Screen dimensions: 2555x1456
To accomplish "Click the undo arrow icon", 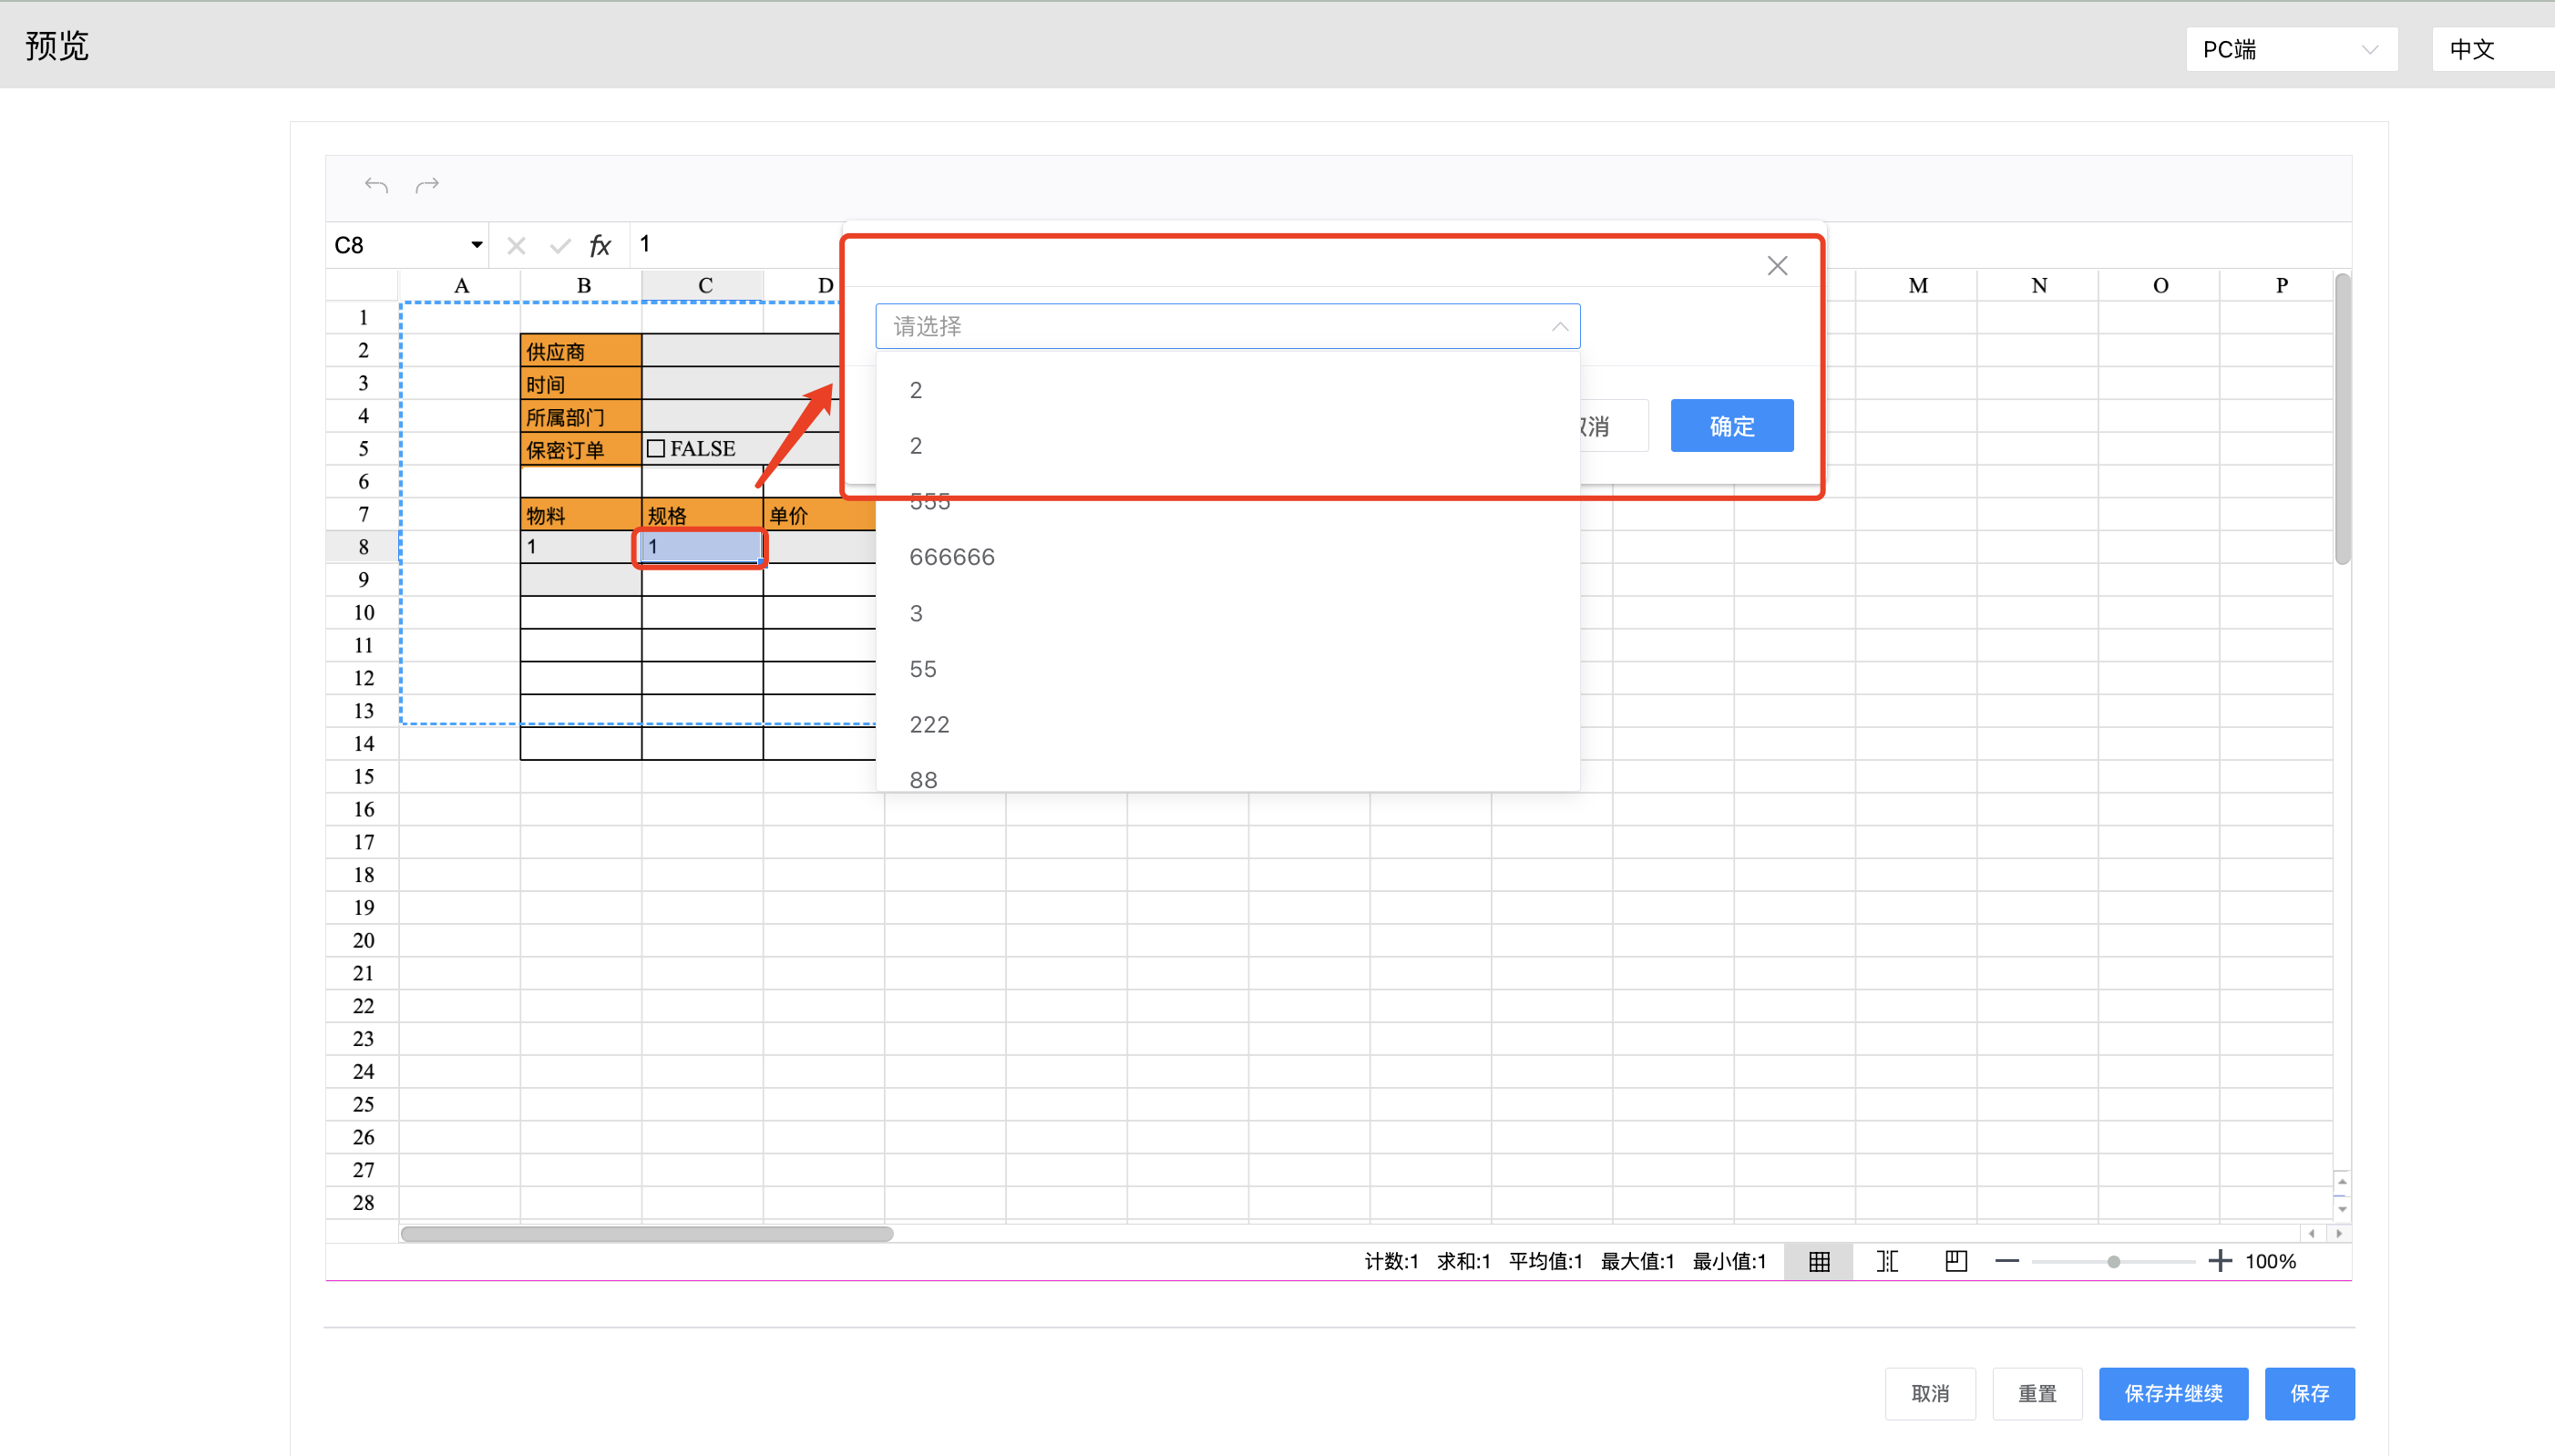I will [x=376, y=185].
